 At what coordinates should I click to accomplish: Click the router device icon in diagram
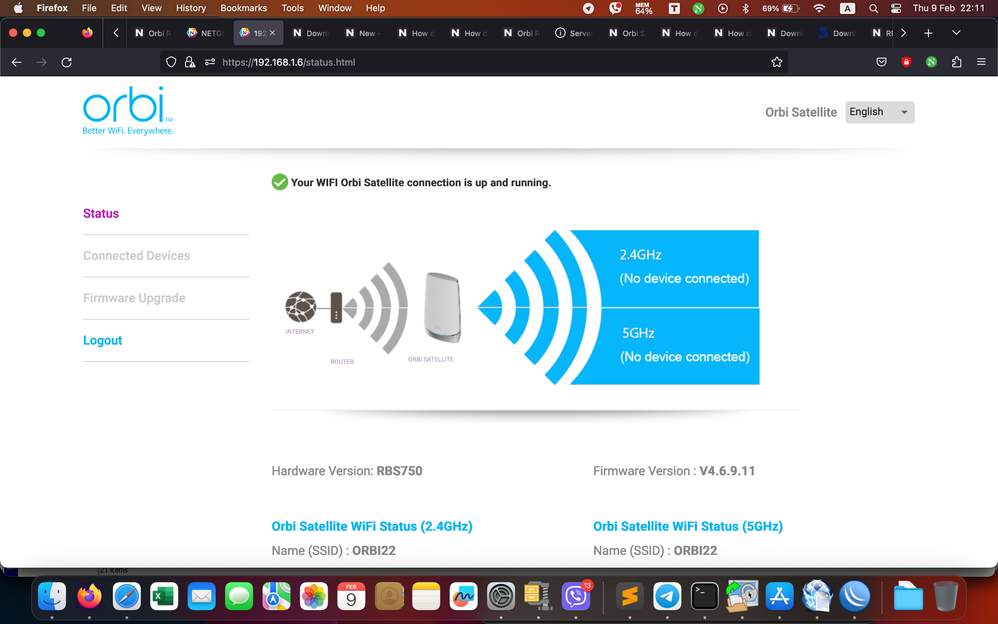(x=336, y=308)
